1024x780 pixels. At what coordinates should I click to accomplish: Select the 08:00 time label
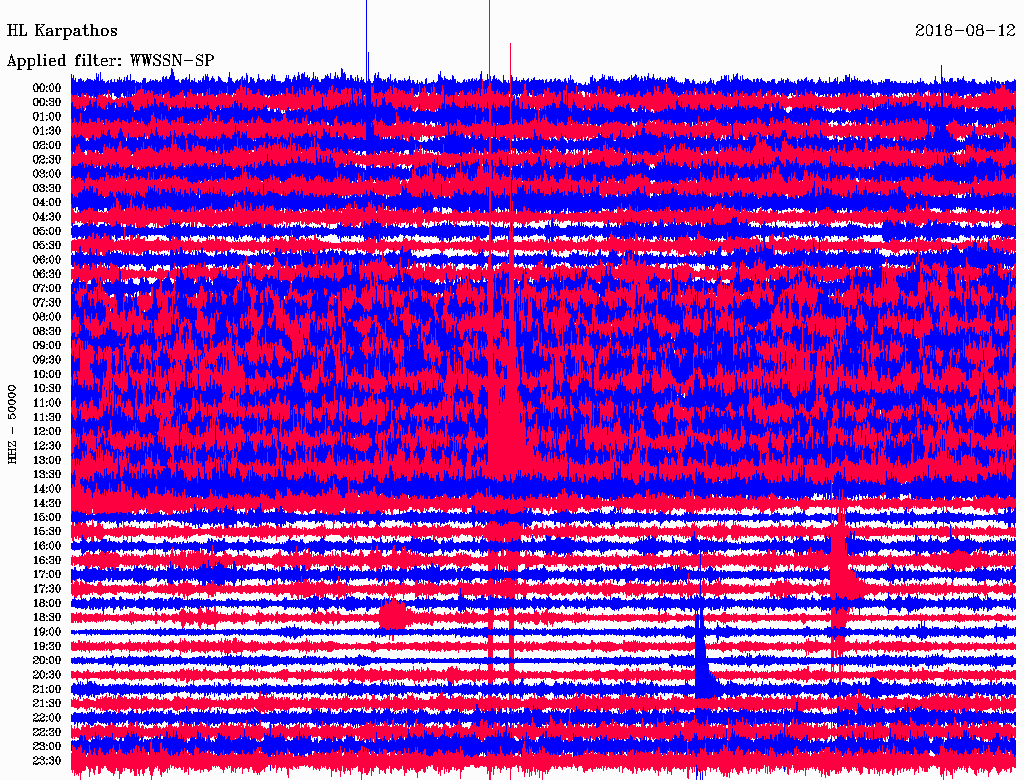pos(47,317)
